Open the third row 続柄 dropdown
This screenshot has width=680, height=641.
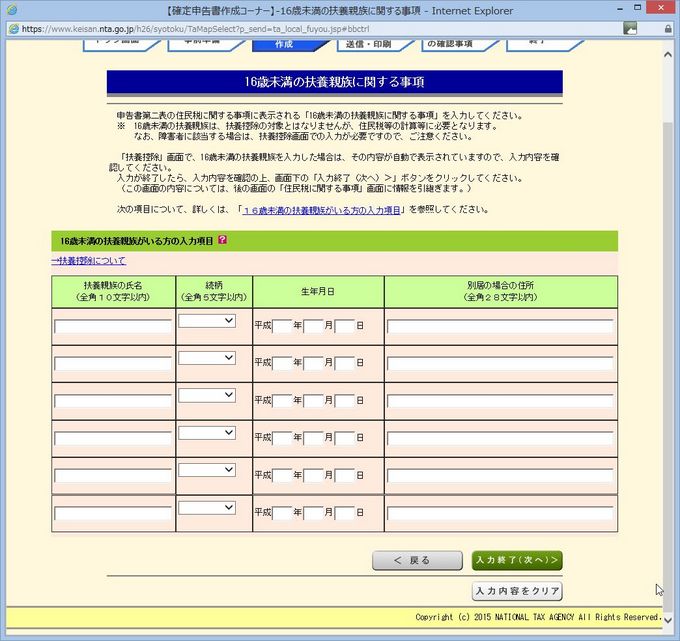tap(207, 396)
